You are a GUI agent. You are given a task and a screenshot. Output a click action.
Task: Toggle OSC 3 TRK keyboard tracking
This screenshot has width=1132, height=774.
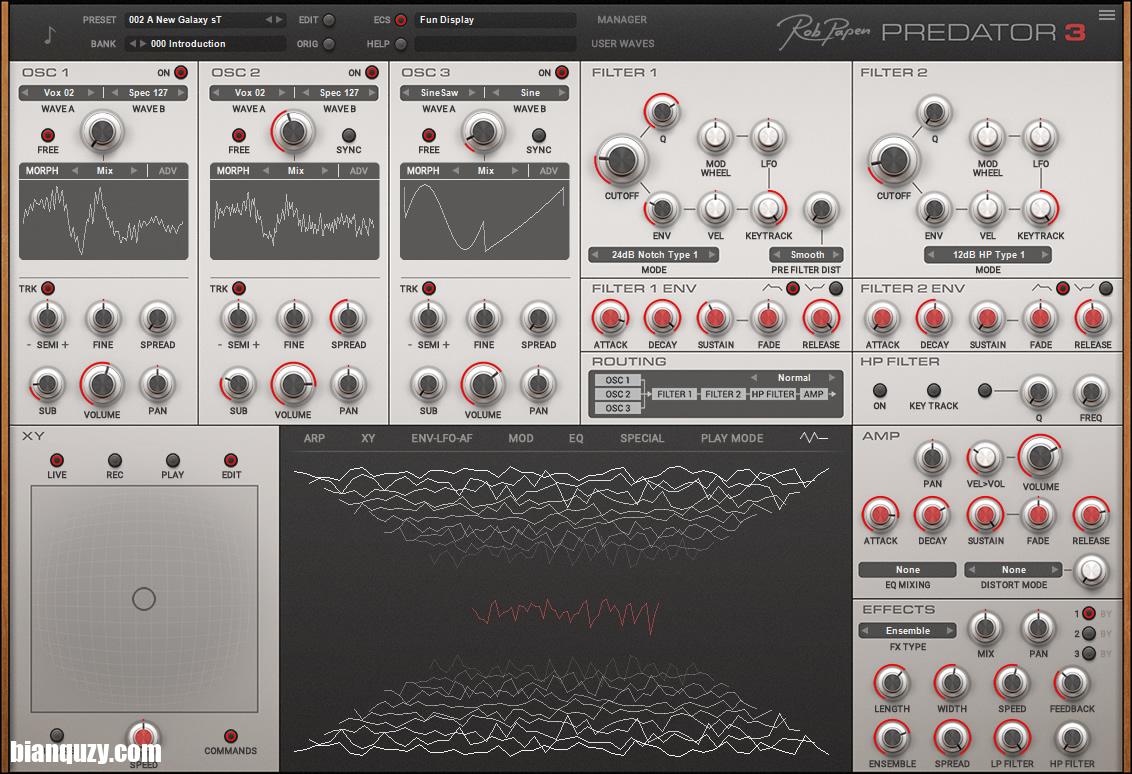pyautogui.click(x=429, y=288)
